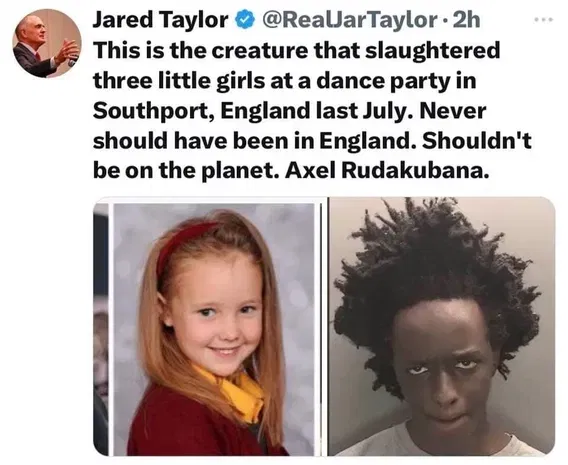This screenshot has width=568, height=465.
Task: Open the mugshot photo on the right
Action: coord(442,327)
